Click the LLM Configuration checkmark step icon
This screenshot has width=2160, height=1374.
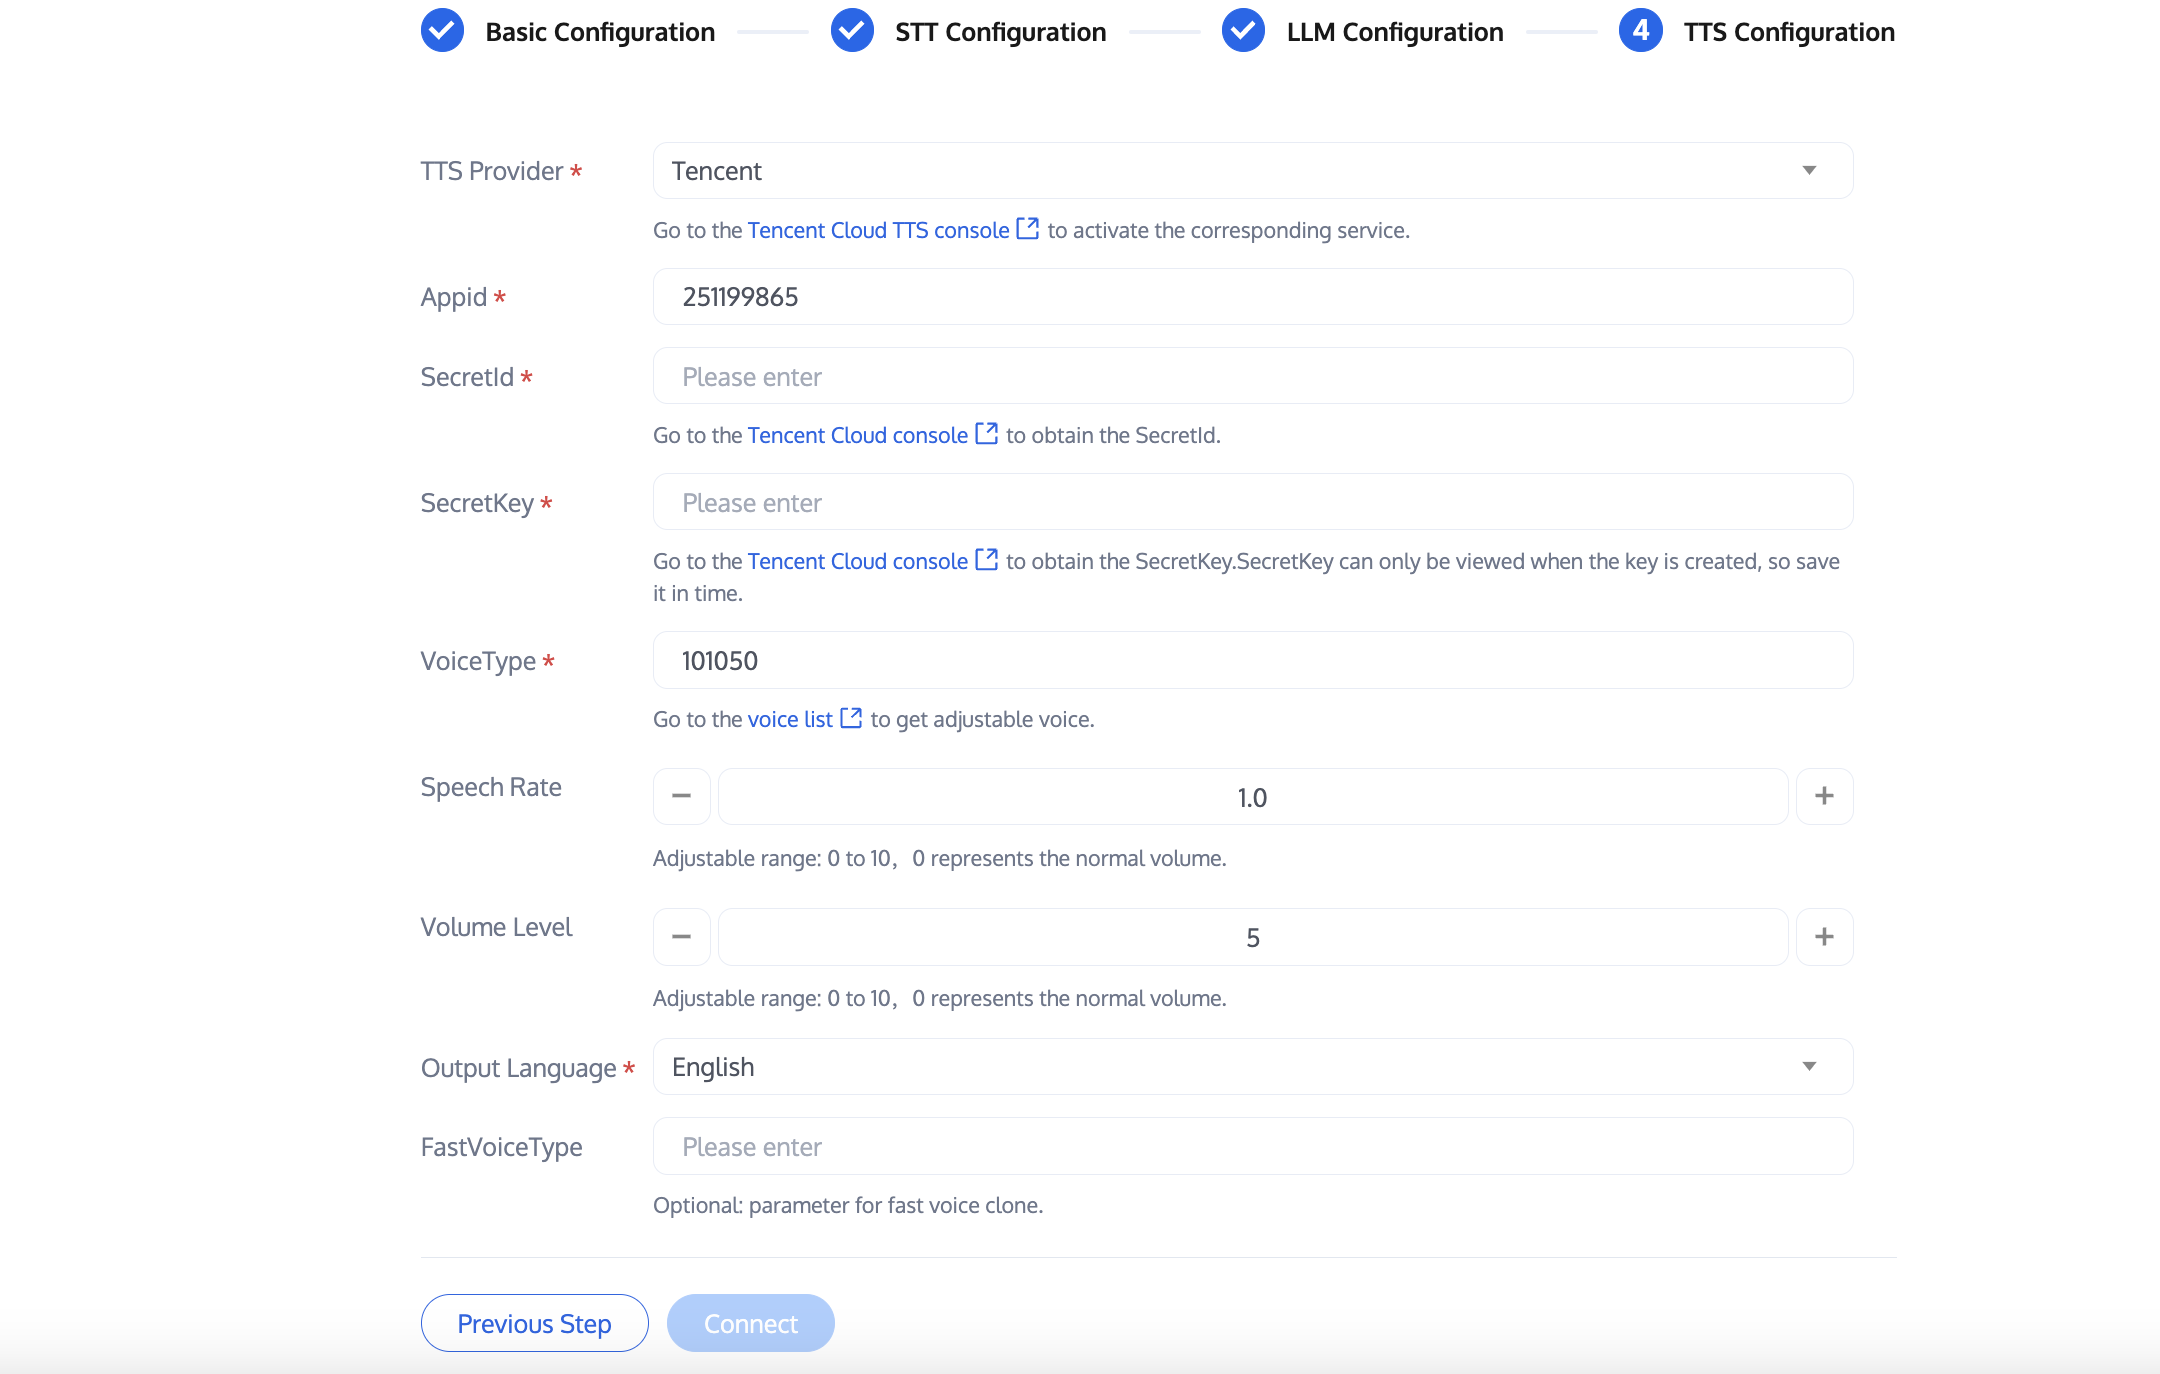[1243, 31]
